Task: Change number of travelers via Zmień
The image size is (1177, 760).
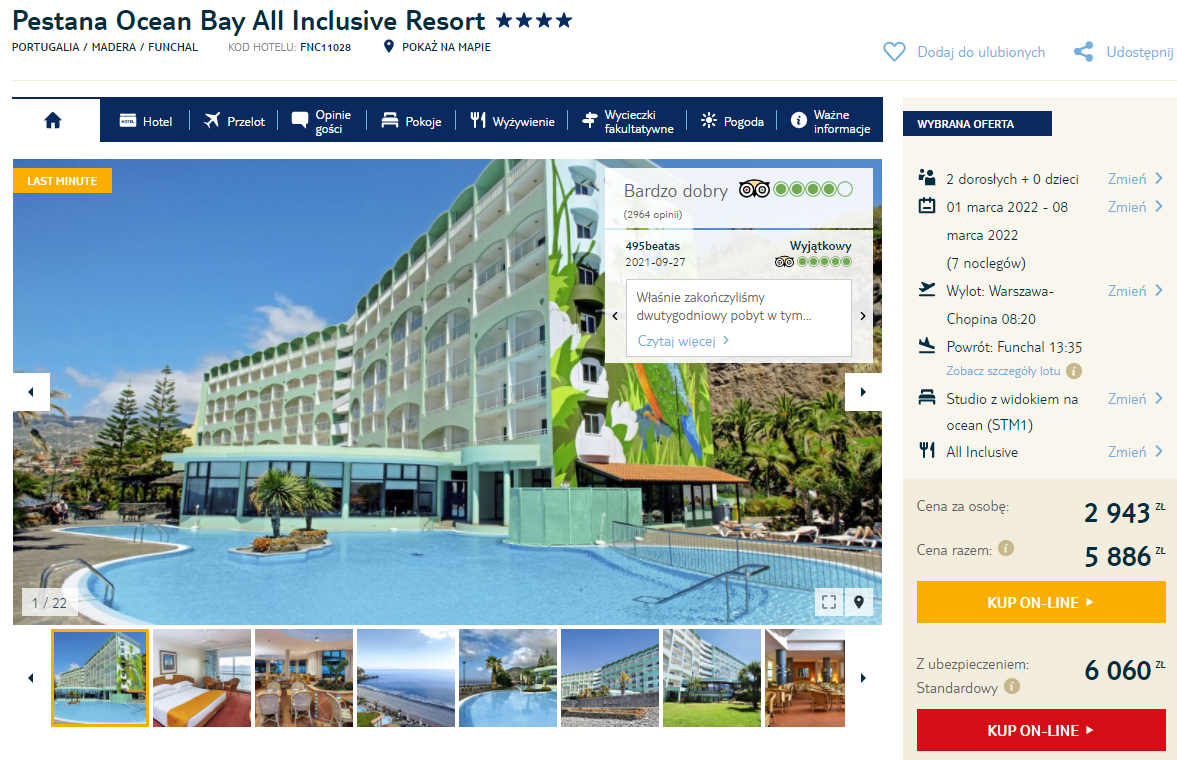Action: point(1135,179)
